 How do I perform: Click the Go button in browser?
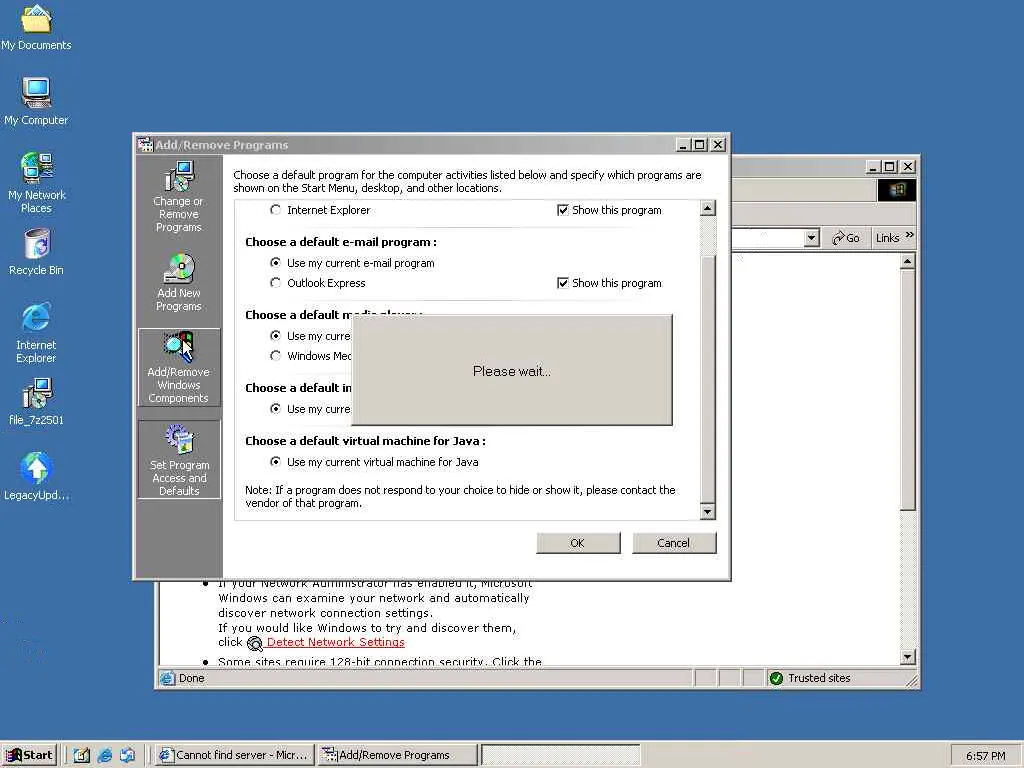846,238
